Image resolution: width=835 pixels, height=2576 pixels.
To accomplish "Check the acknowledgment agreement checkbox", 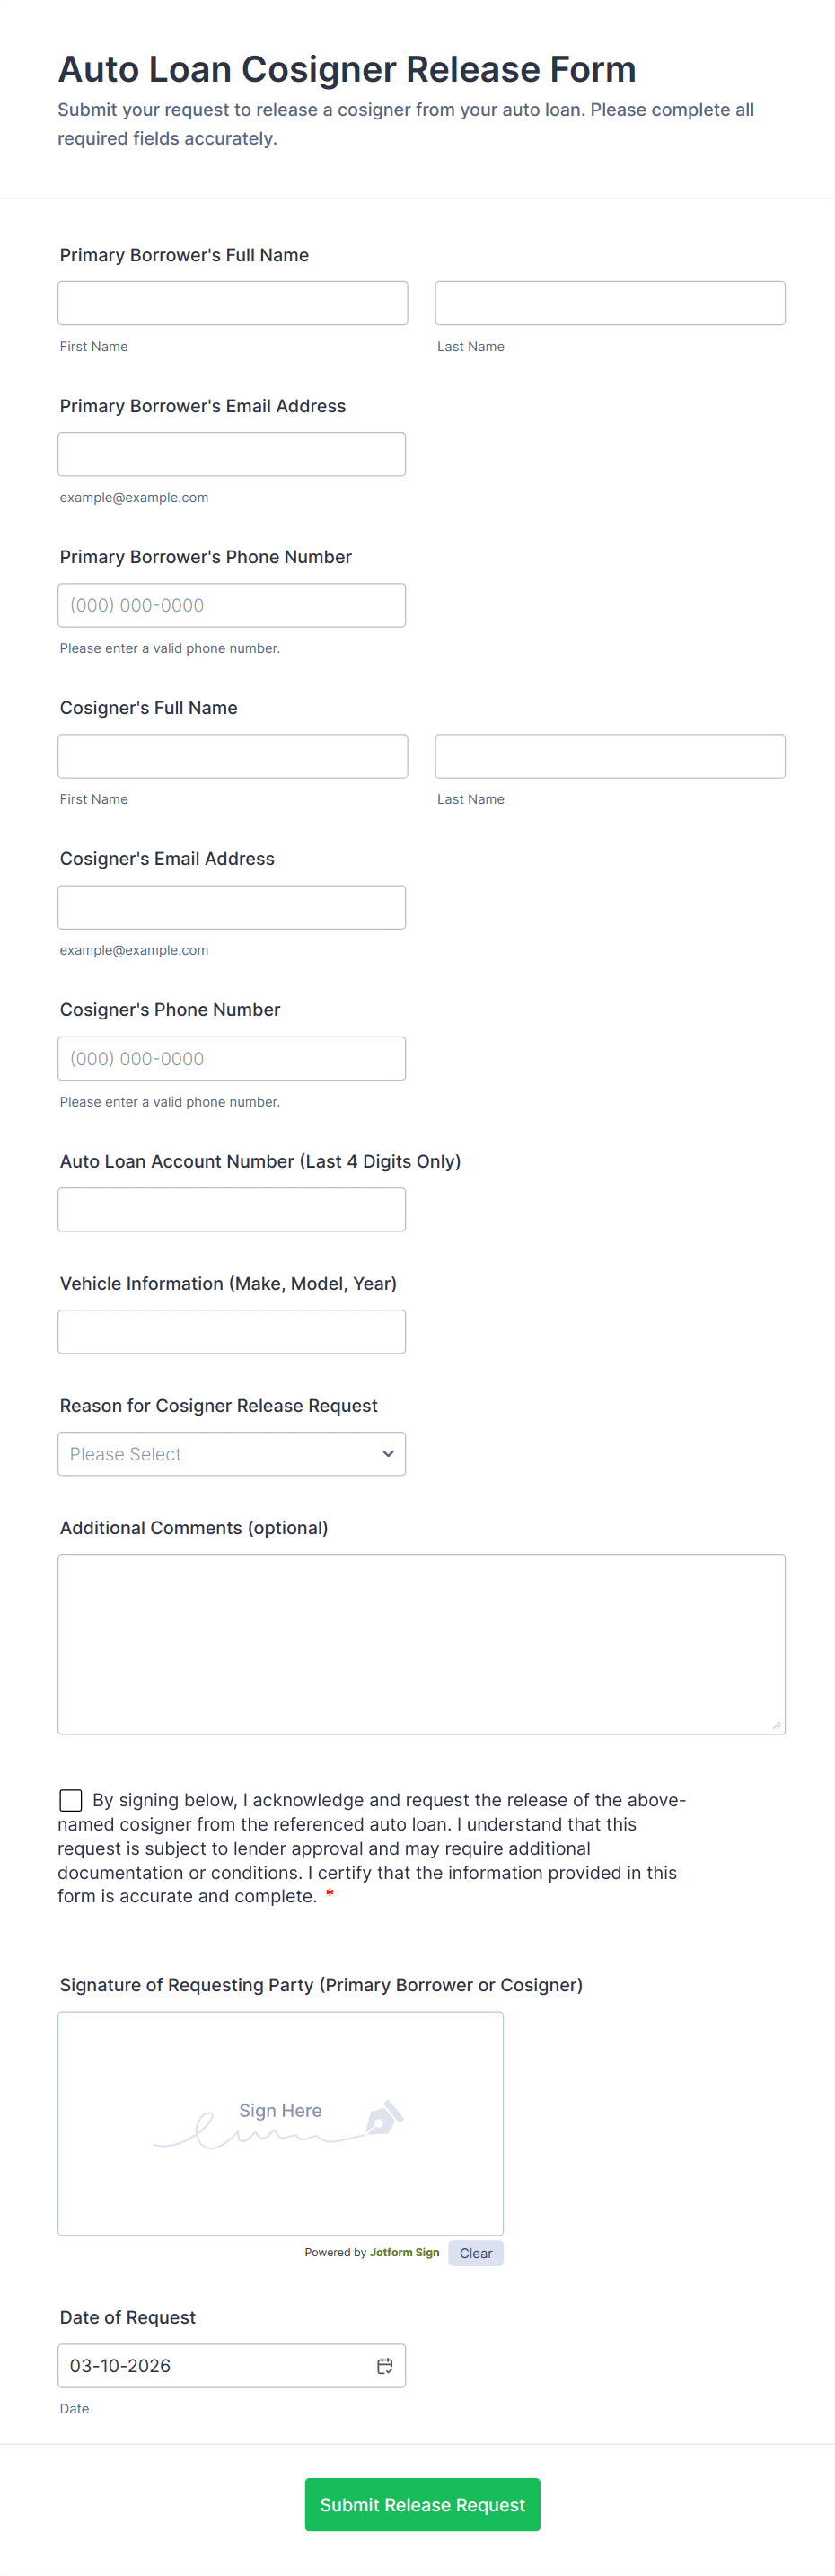I will click(x=71, y=1800).
